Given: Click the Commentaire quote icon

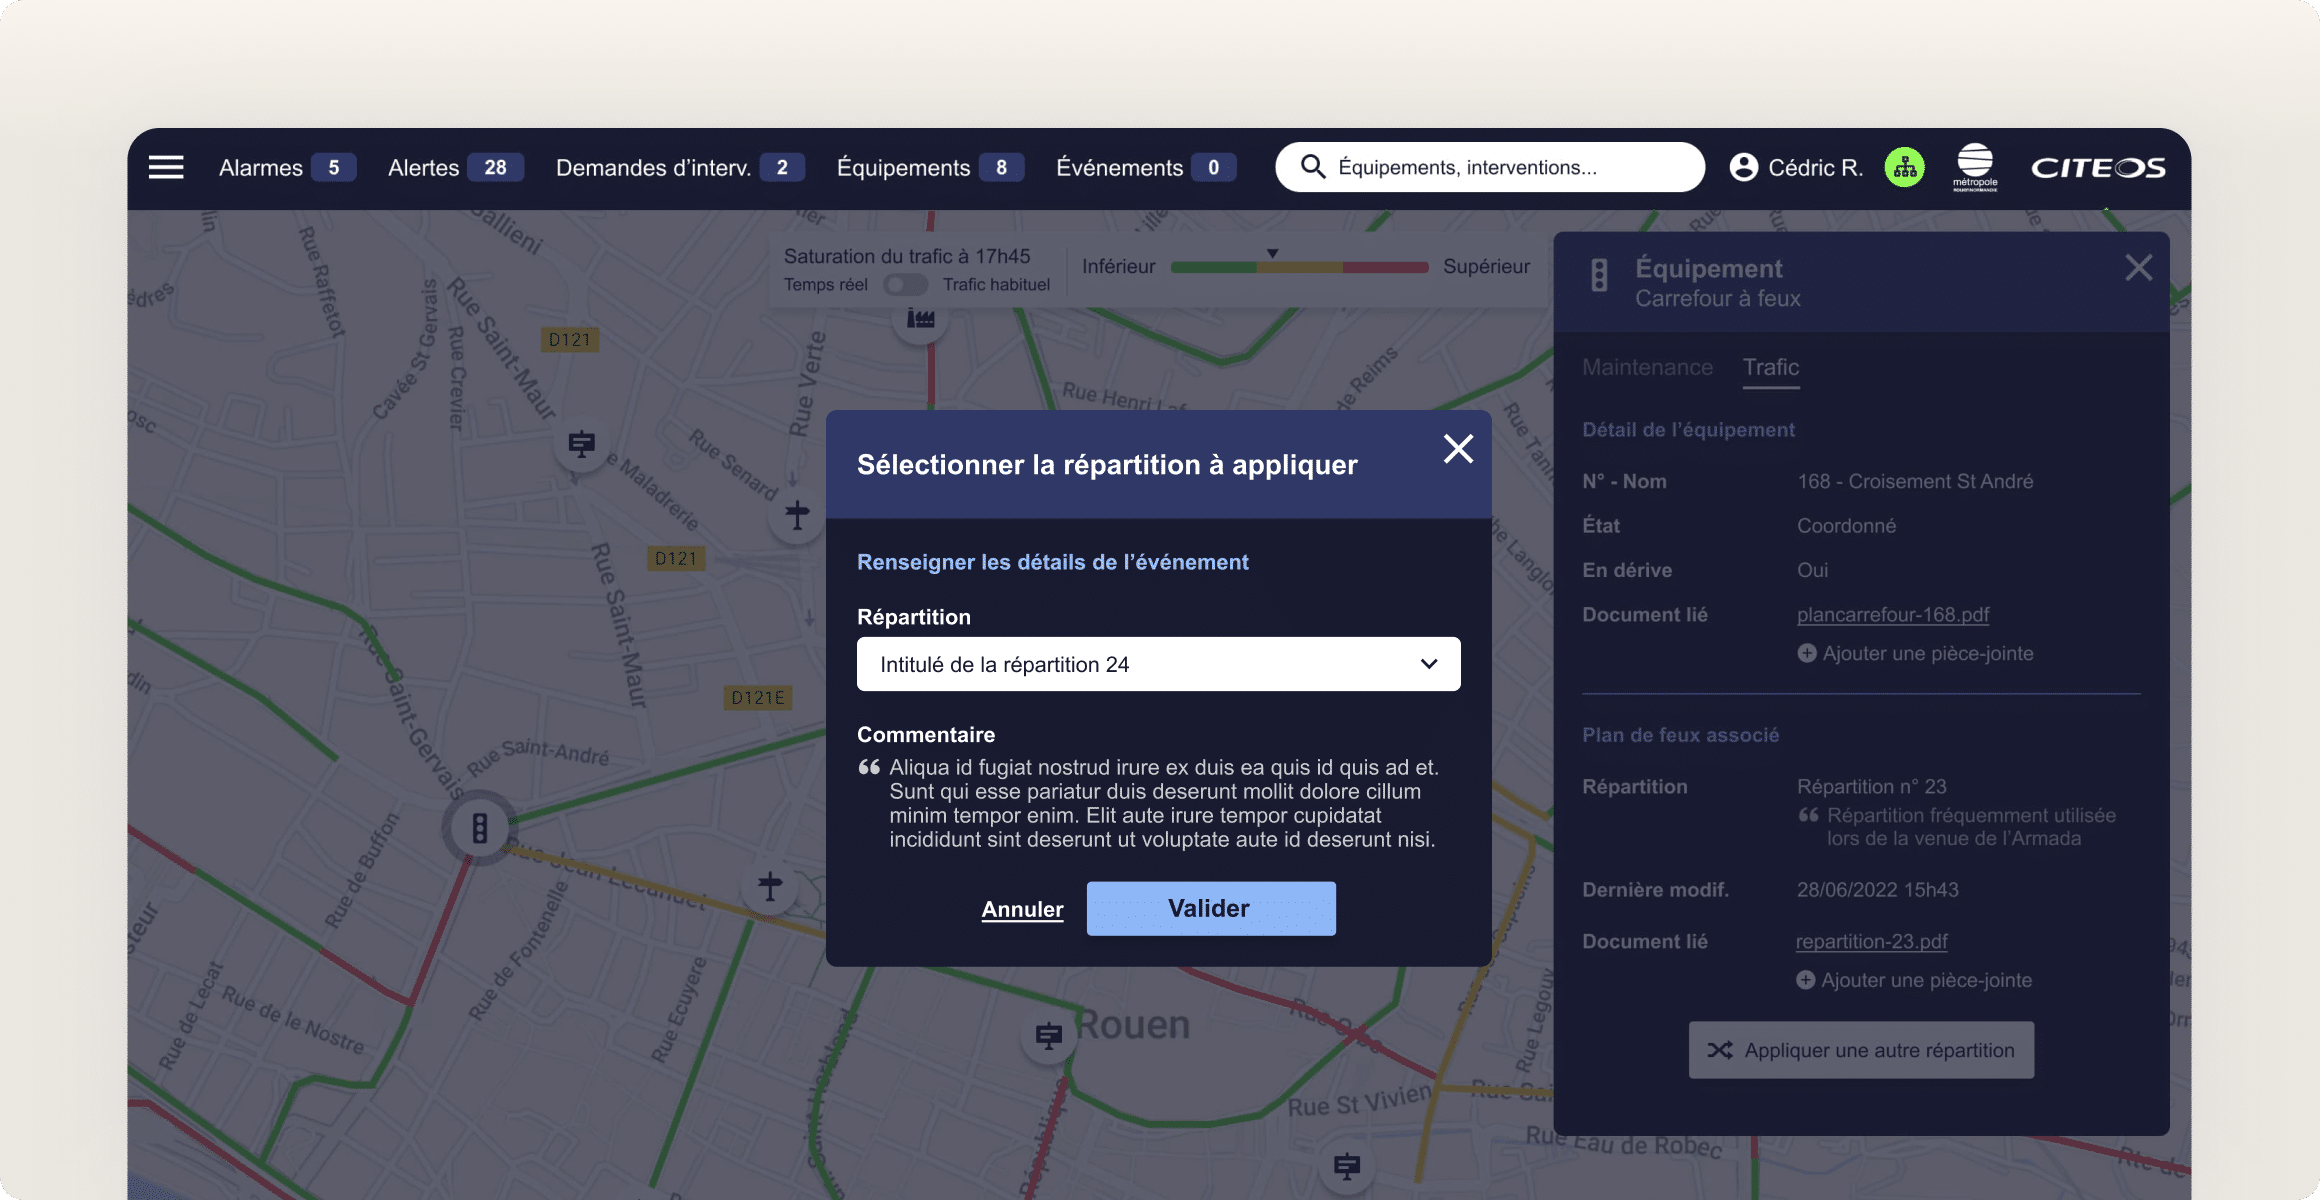Looking at the screenshot, I should (x=868, y=768).
